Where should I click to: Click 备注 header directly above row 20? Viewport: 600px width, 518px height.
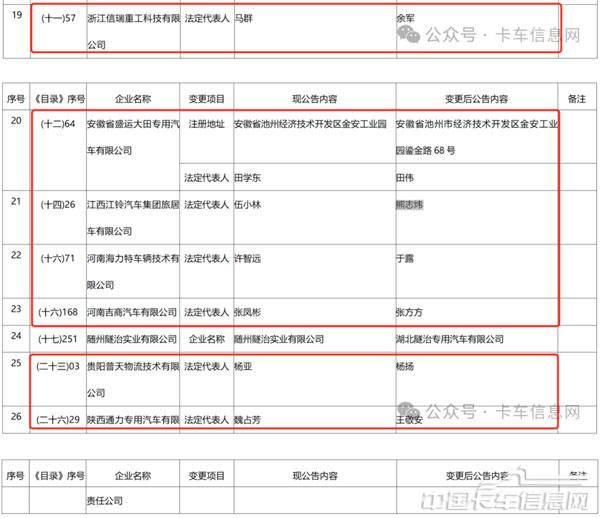point(577,99)
